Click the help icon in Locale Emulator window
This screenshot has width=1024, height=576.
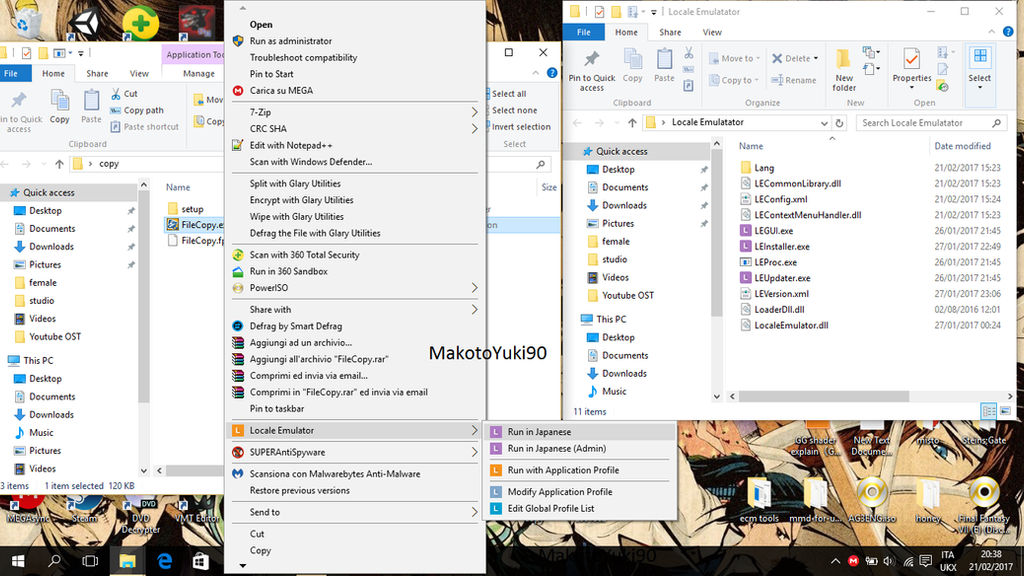tap(1008, 31)
